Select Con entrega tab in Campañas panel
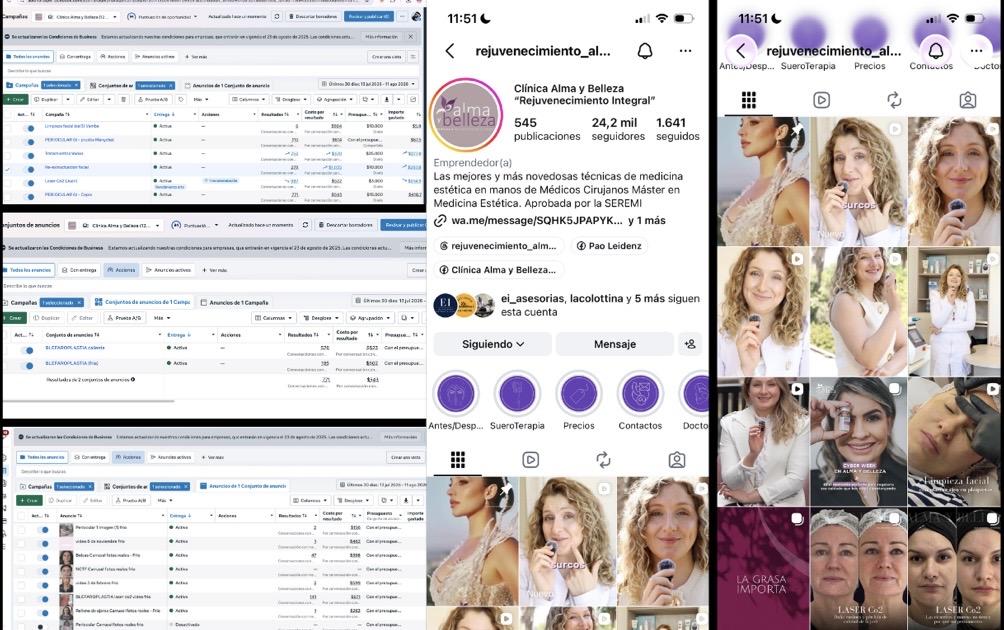 (x=75, y=56)
